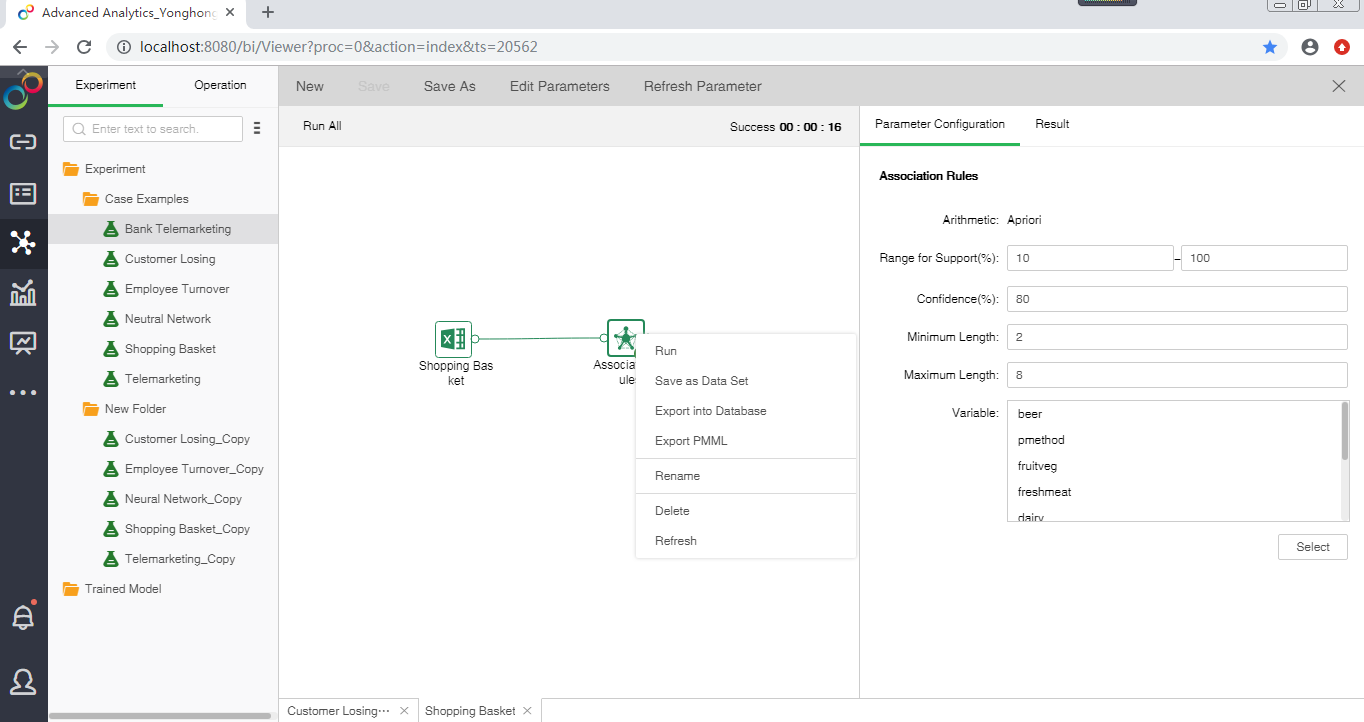Switch to the Experiment tab
Image resolution: width=1364 pixels, height=722 pixels.
pyautogui.click(x=105, y=85)
